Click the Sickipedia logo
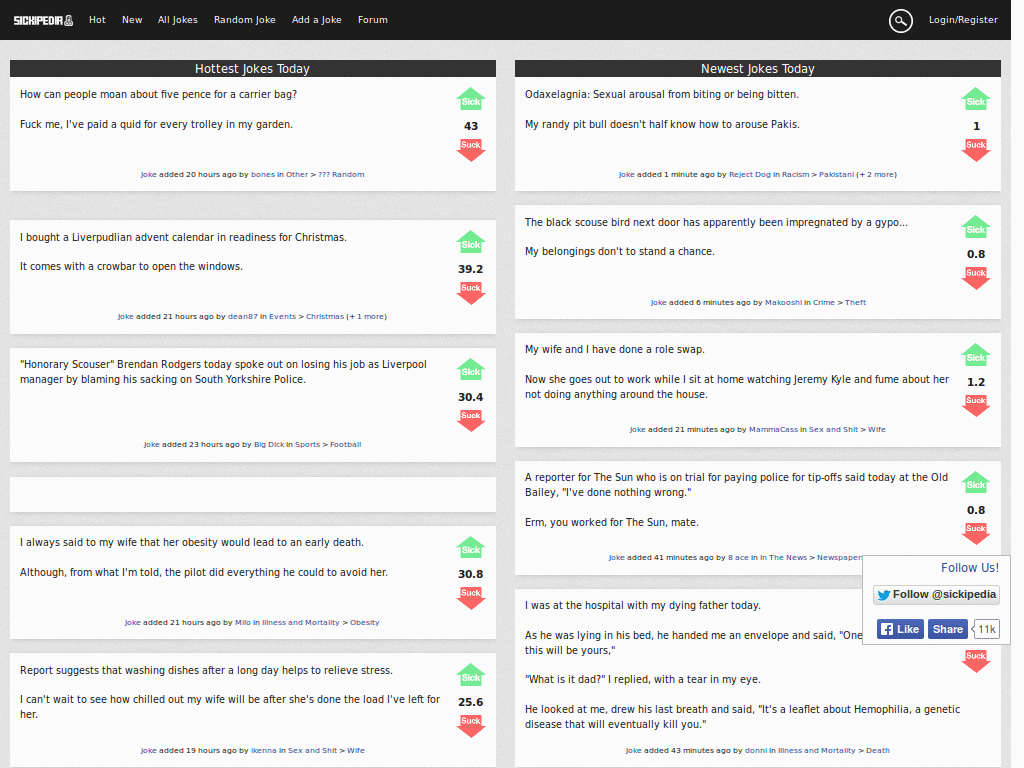This screenshot has height=768, width=1024. (43, 20)
